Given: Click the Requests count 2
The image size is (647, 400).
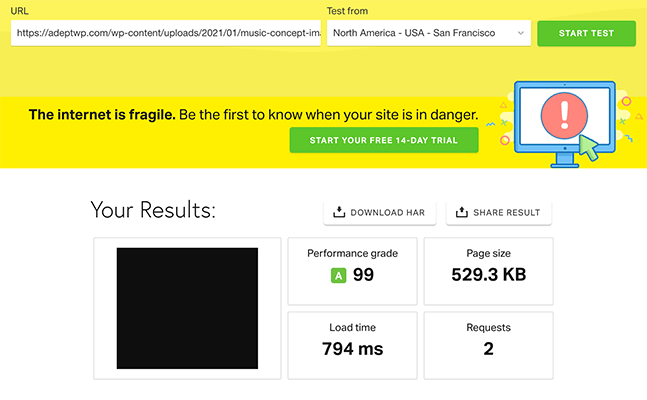Looking at the screenshot, I should pos(488,349).
